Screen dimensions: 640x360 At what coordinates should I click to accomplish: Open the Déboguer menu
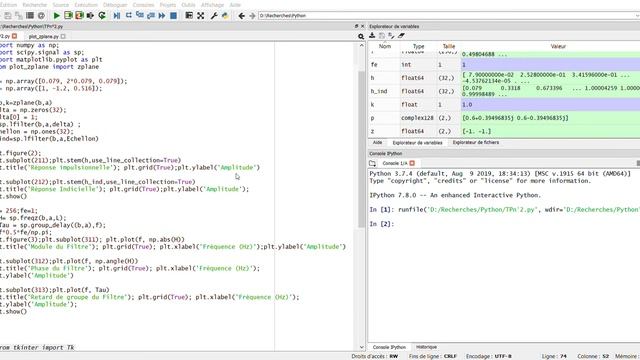[x=115, y=5]
